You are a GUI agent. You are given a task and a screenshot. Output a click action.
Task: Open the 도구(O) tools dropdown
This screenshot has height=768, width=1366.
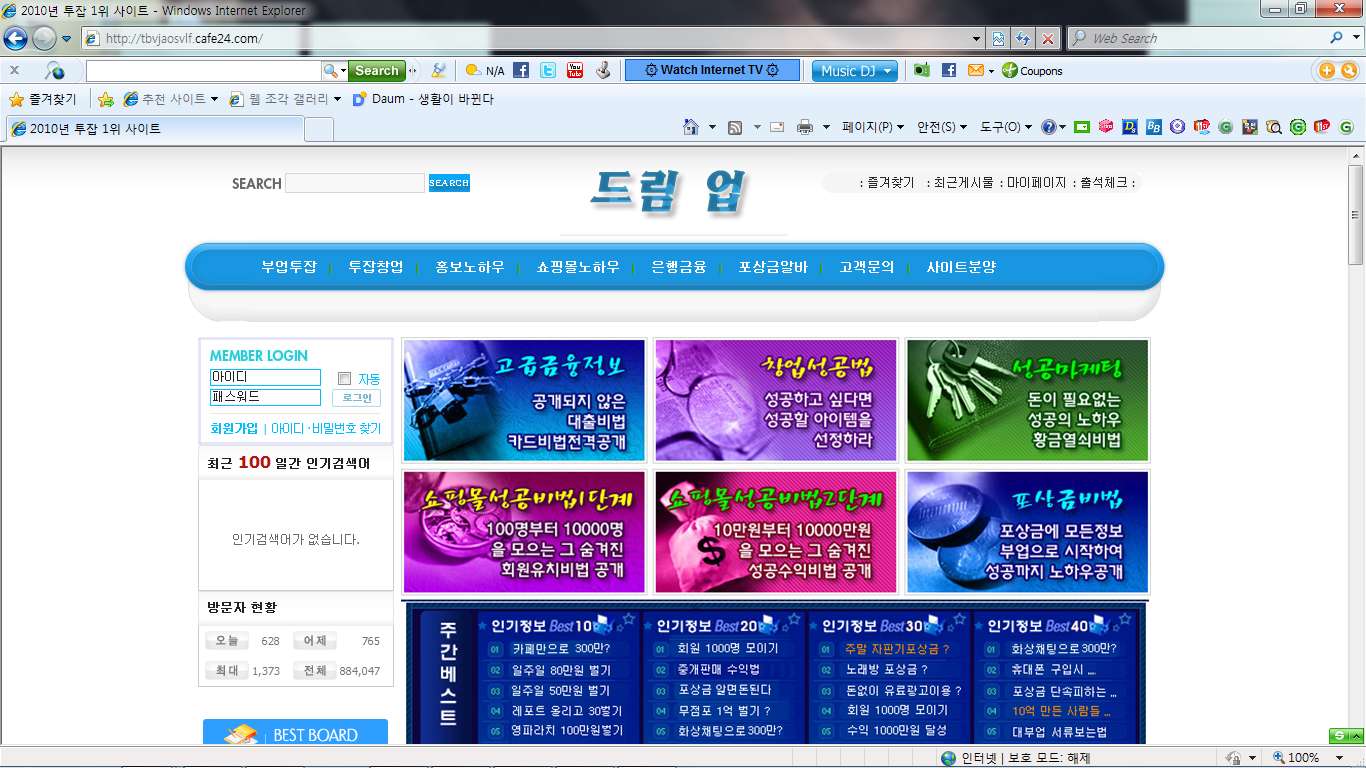point(1005,127)
